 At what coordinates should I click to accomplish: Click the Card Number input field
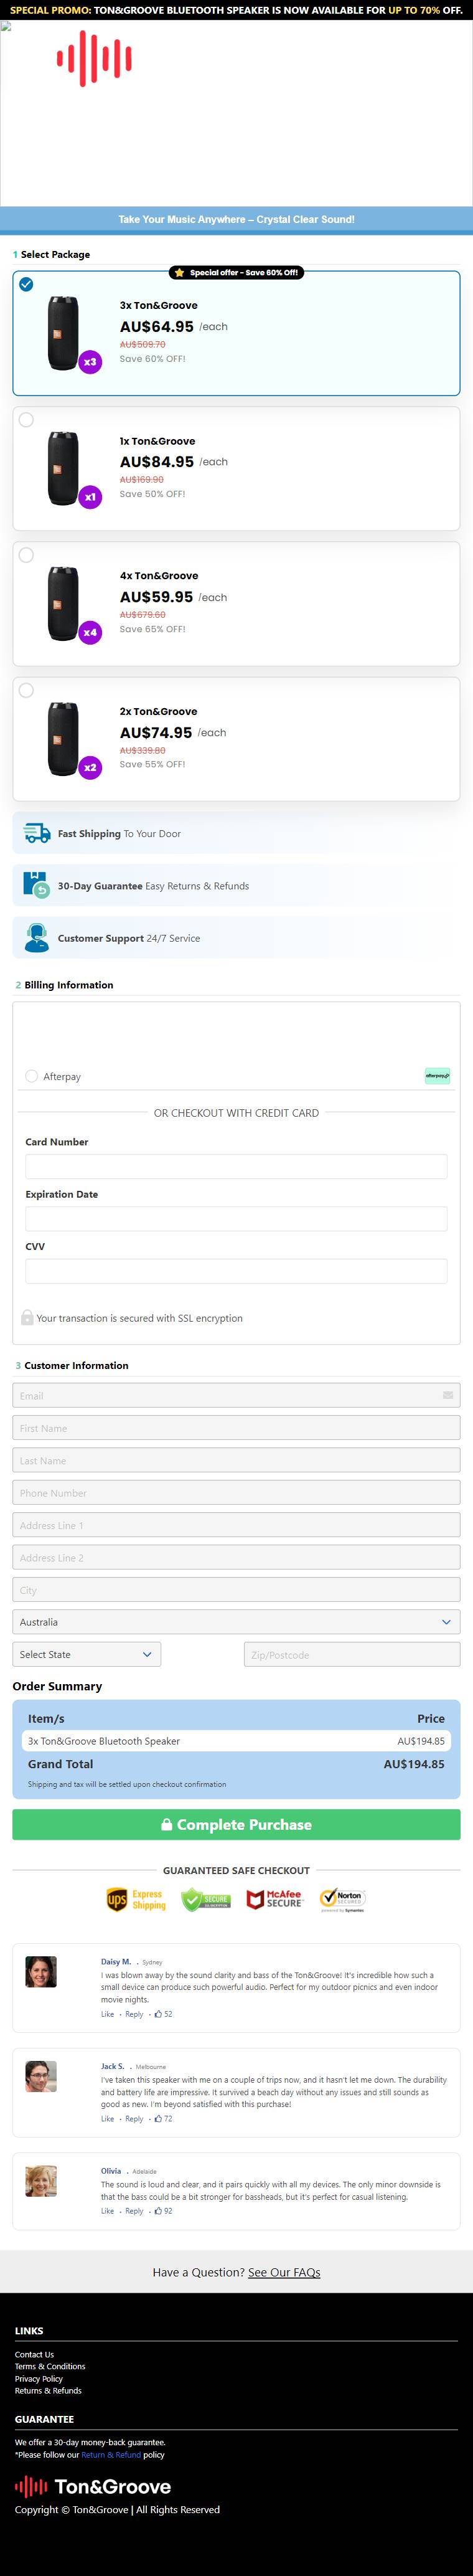pyautogui.click(x=236, y=1166)
